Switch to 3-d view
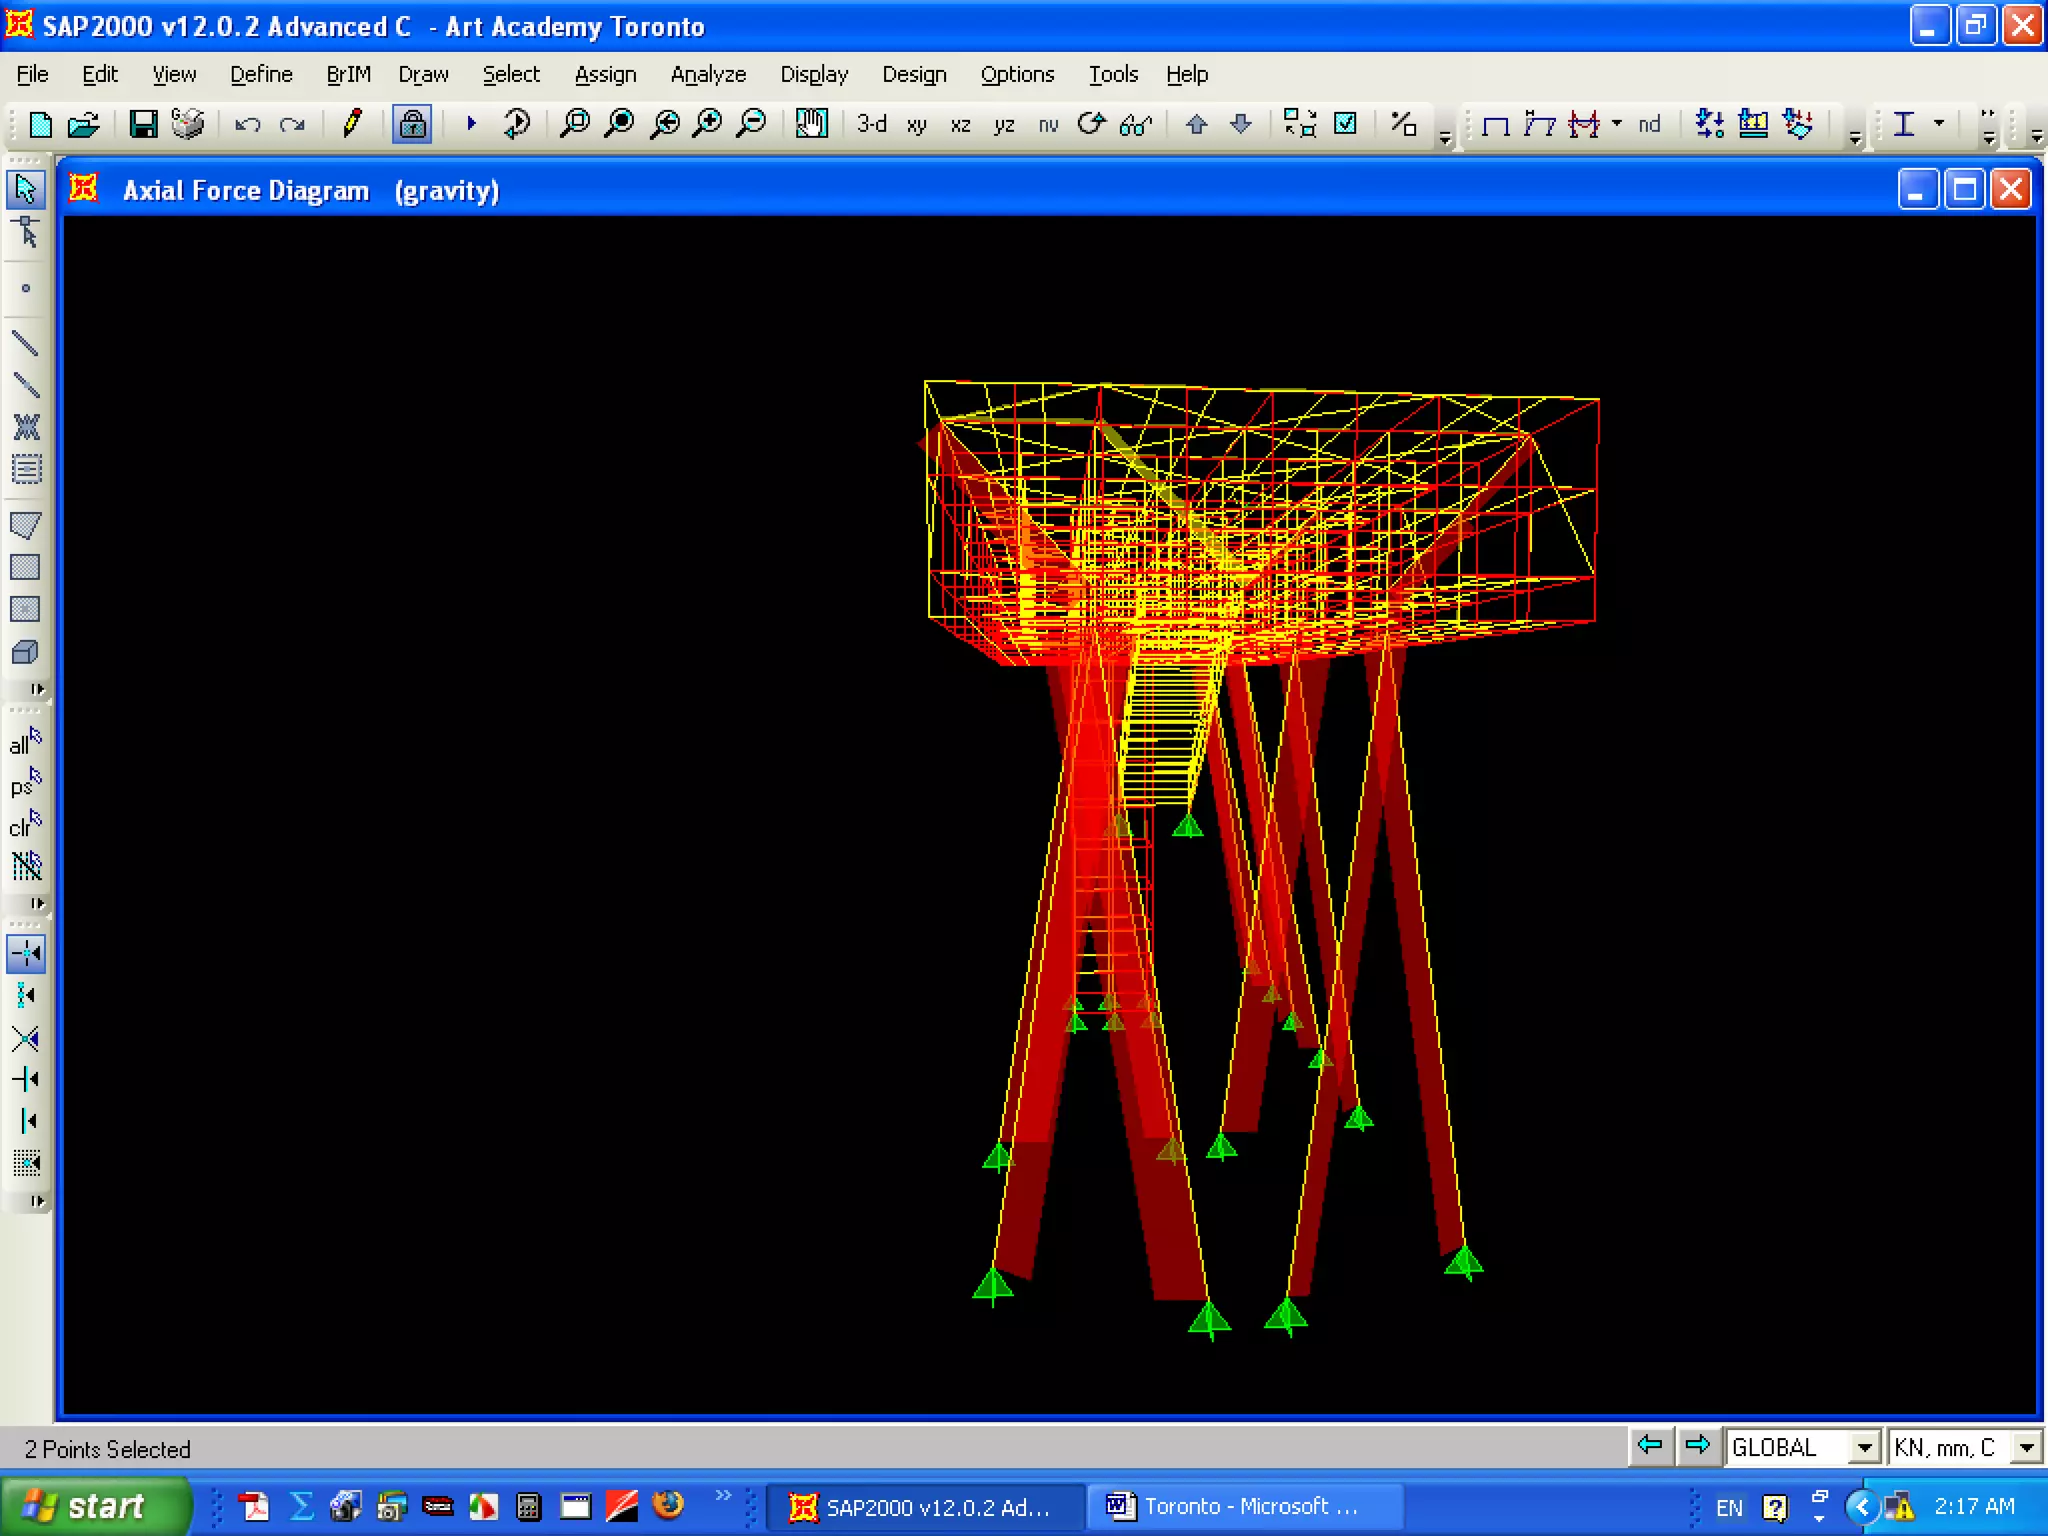 (872, 124)
